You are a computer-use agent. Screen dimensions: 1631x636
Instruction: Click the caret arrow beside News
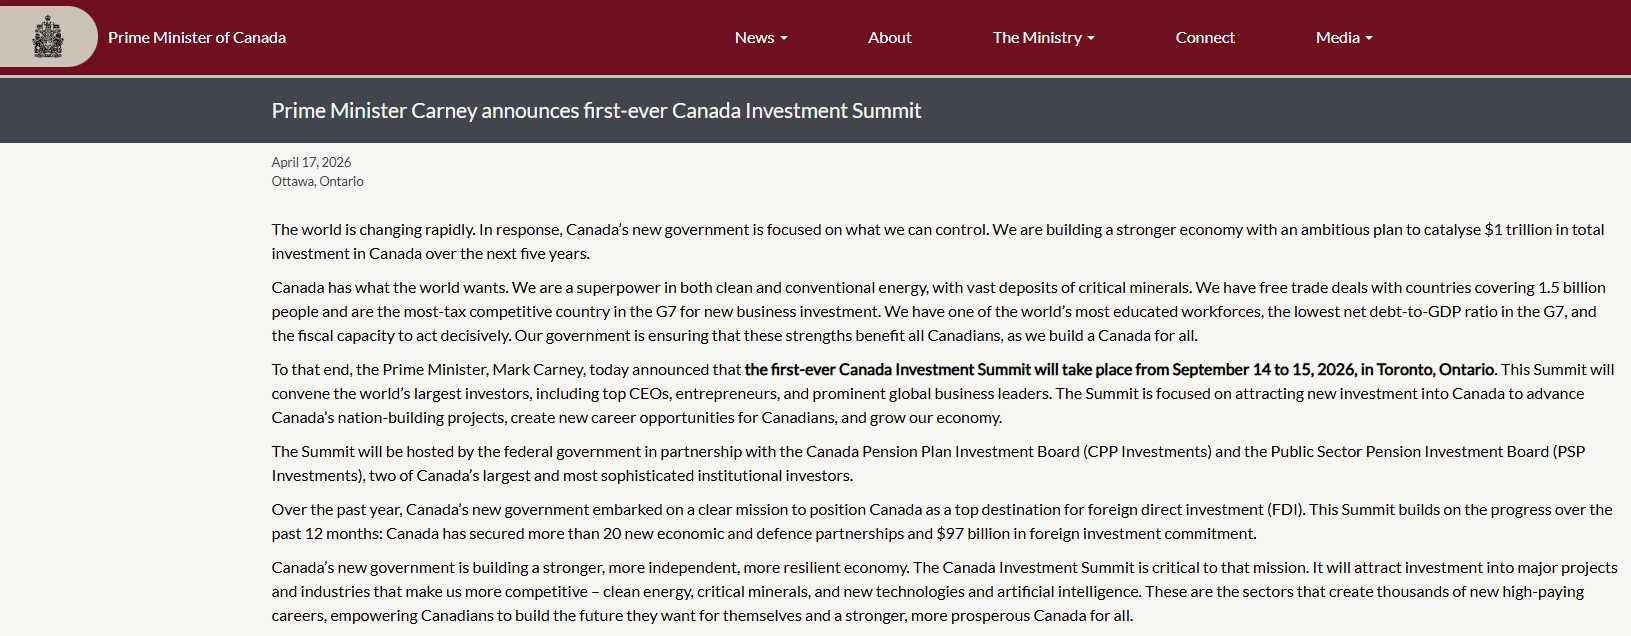784,39
